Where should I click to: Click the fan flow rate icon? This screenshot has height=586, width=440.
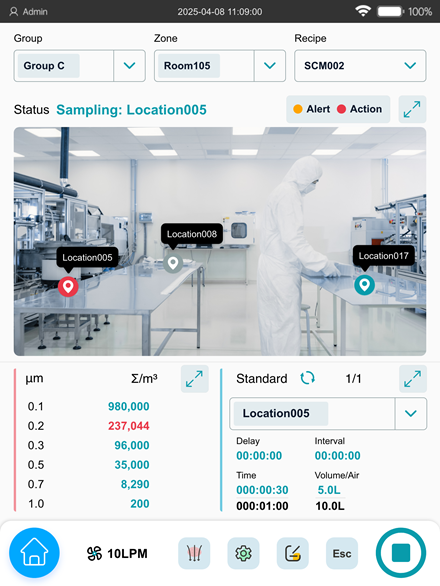tap(94, 553)
